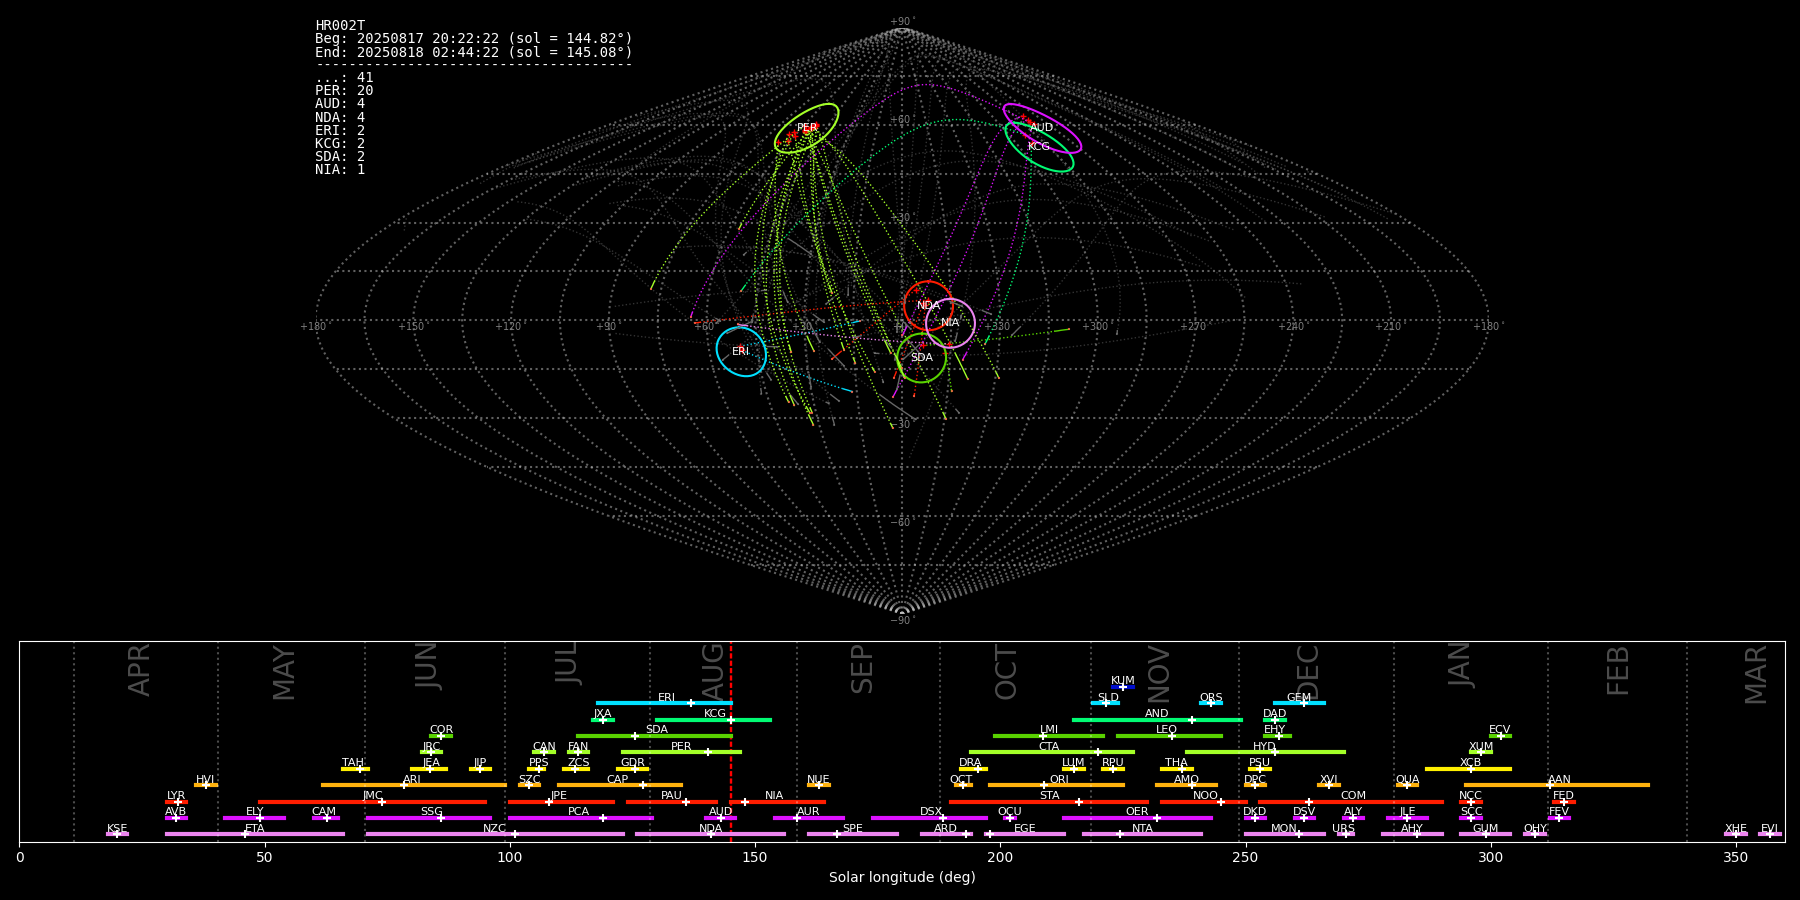Click the 'Solar longitude (deg)' axis label

902,877
